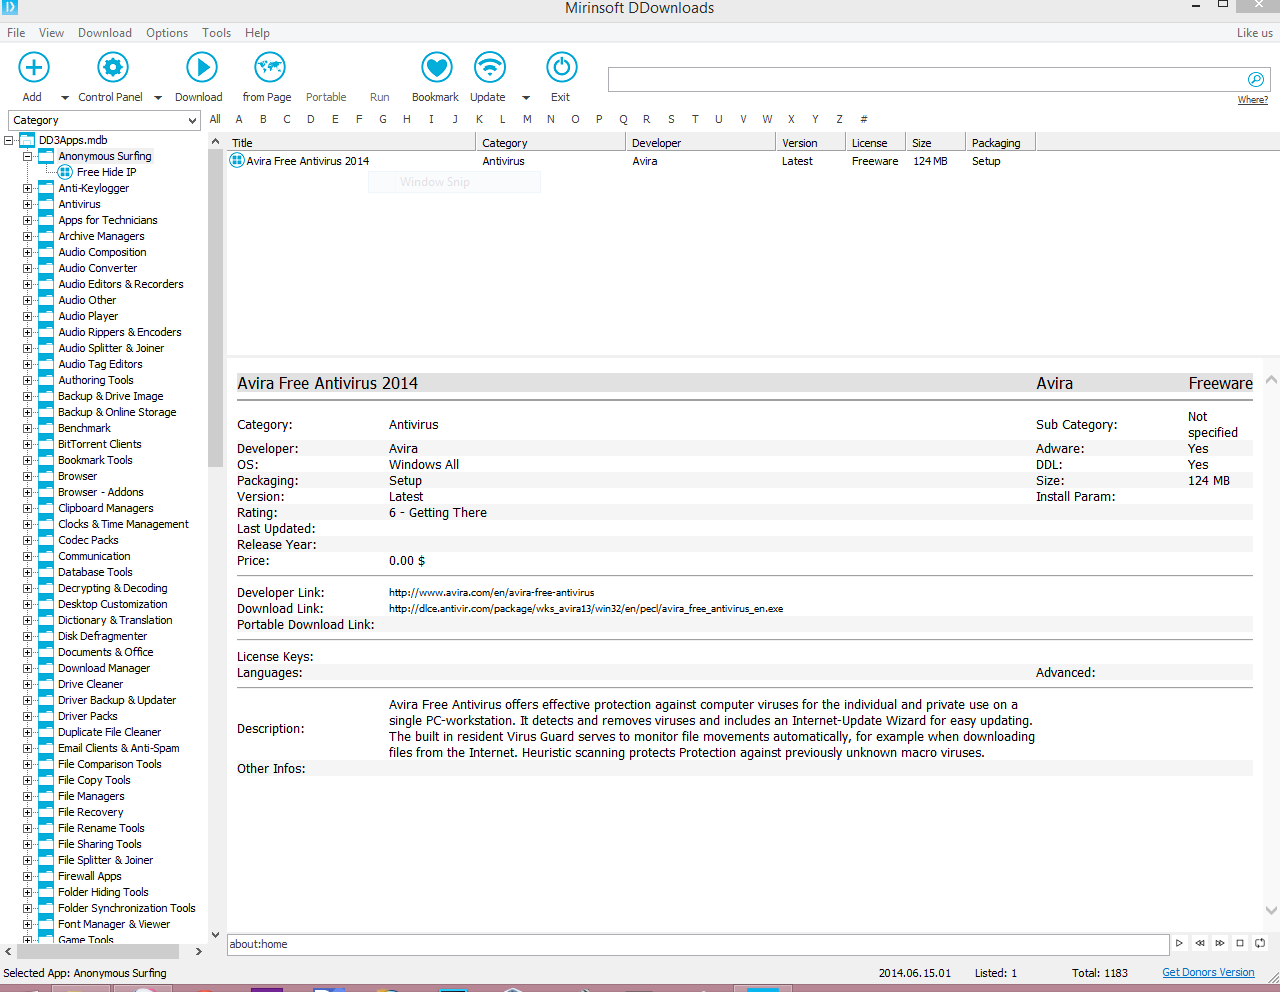Expand the Anti-Keylogger tree node
The width and height of the screenshot is (1280, 992).
click(27, 188)
